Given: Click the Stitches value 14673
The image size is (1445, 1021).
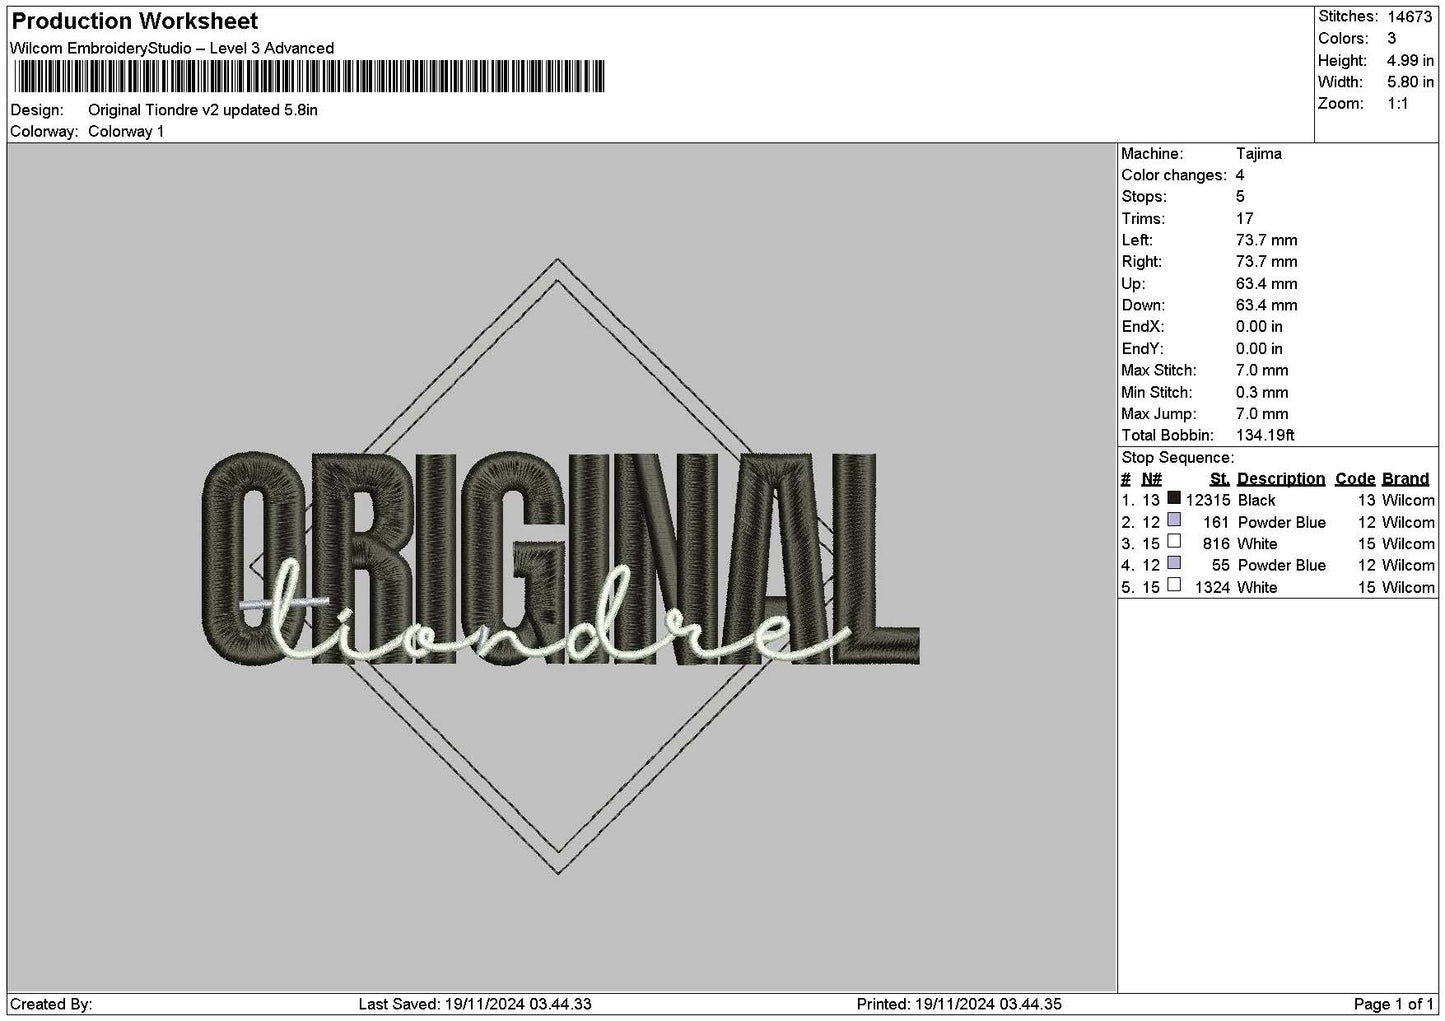Looking at the screenshot, I should [1410, 17].
